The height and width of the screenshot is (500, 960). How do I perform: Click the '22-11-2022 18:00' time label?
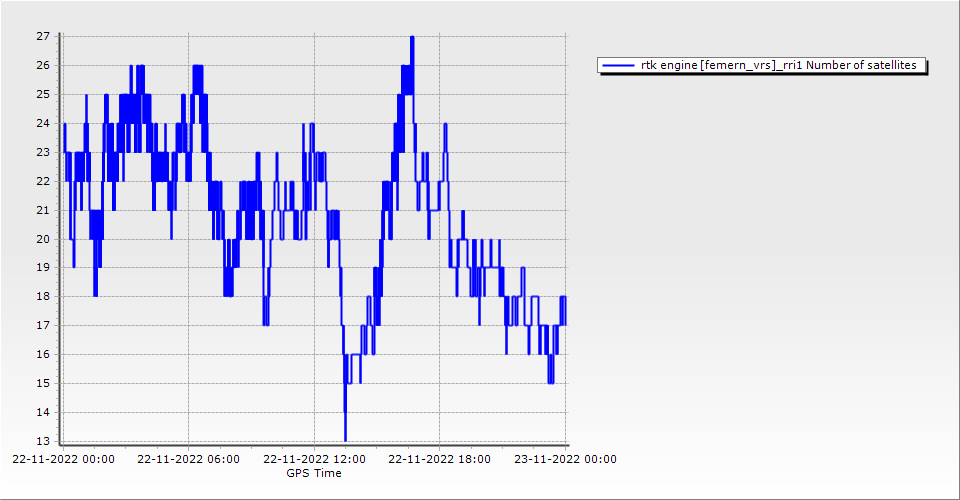point(439,460)
